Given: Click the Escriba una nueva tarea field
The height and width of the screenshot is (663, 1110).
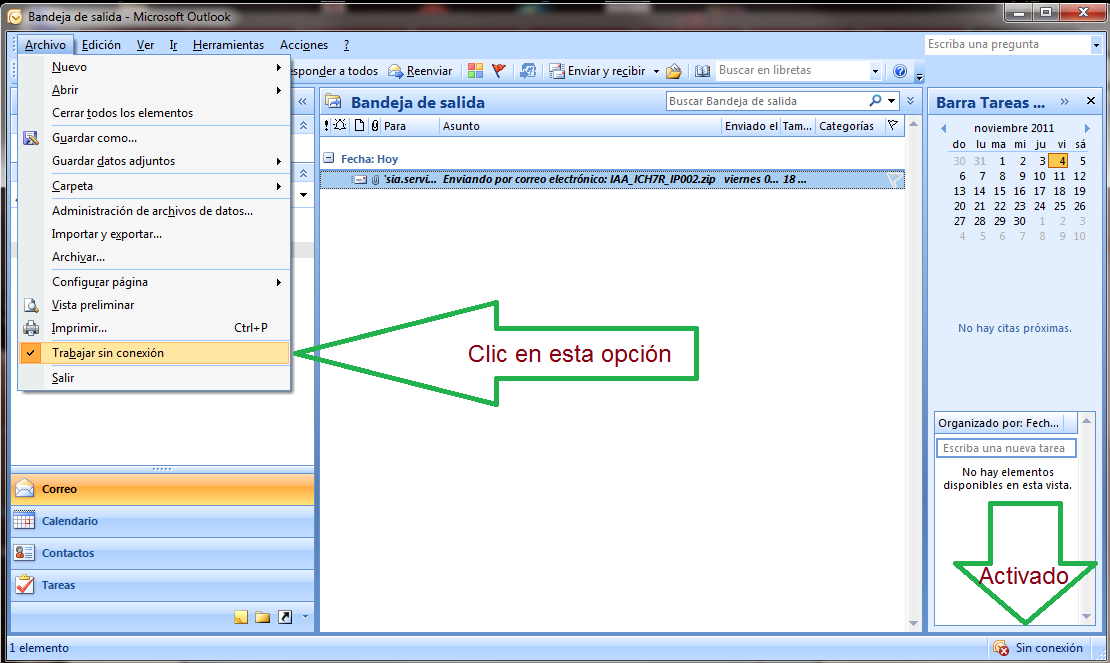Looking at the screenshot, I should pos(1006,448).
